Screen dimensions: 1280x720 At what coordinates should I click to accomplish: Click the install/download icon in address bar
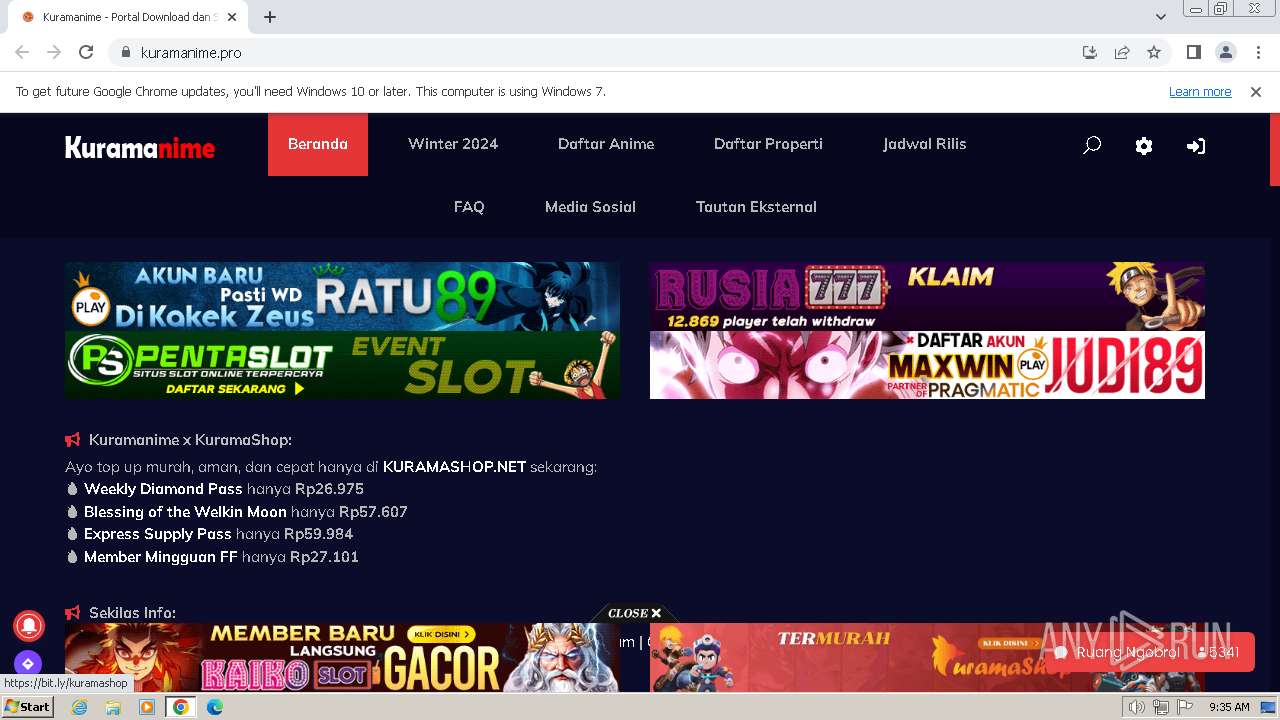[x=1090, y=52]
